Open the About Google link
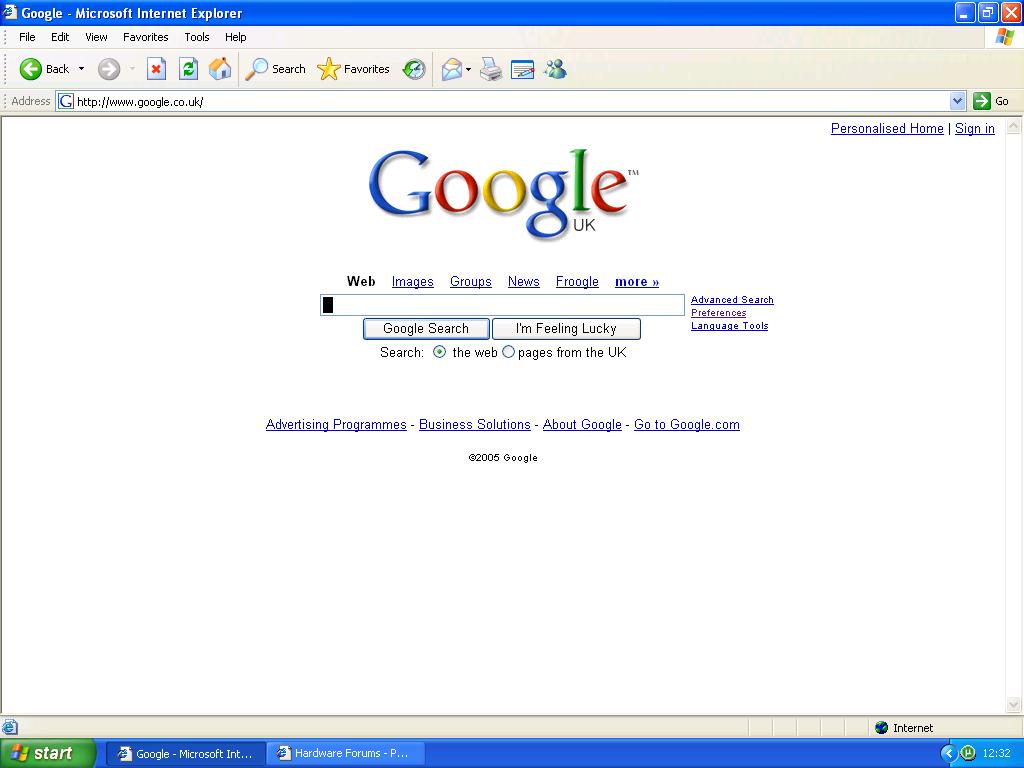The height and width of the screenshot is (768, 1024). tap(582, 424)
